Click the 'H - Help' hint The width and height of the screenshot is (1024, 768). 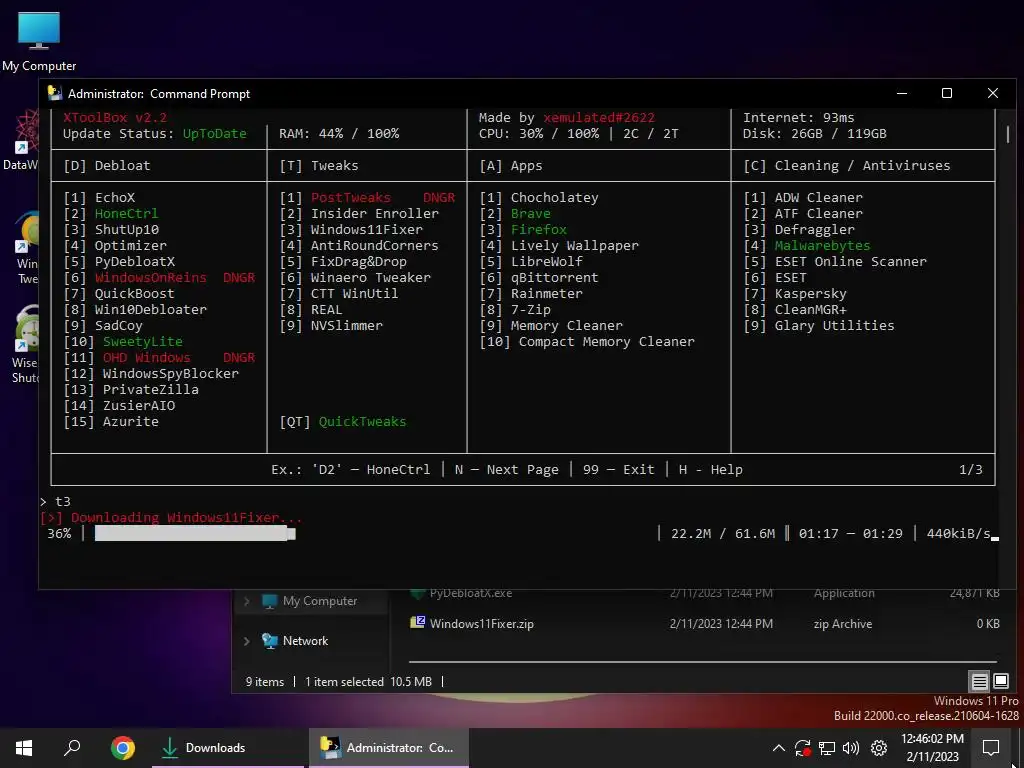711,470
